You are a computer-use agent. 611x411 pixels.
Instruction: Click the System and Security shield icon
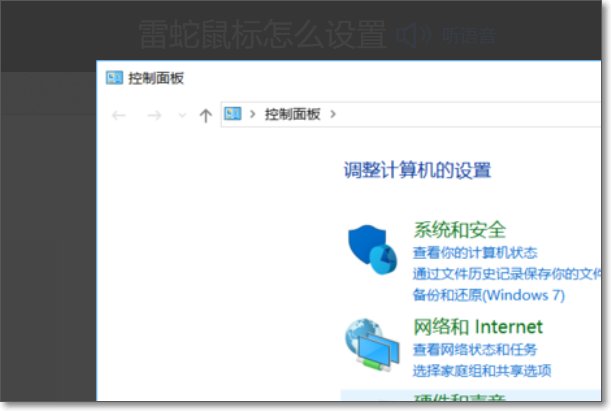click(x=373, y=249)
